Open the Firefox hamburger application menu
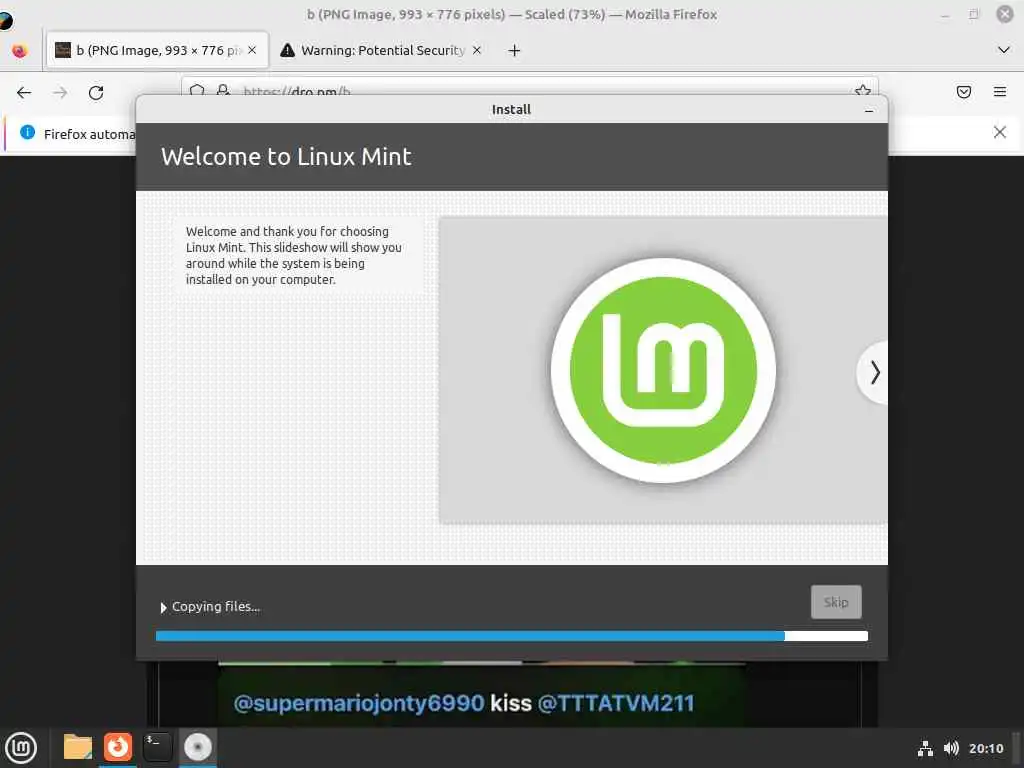The height and width of the screenshot is (768, 1024). tap(999, 92)
